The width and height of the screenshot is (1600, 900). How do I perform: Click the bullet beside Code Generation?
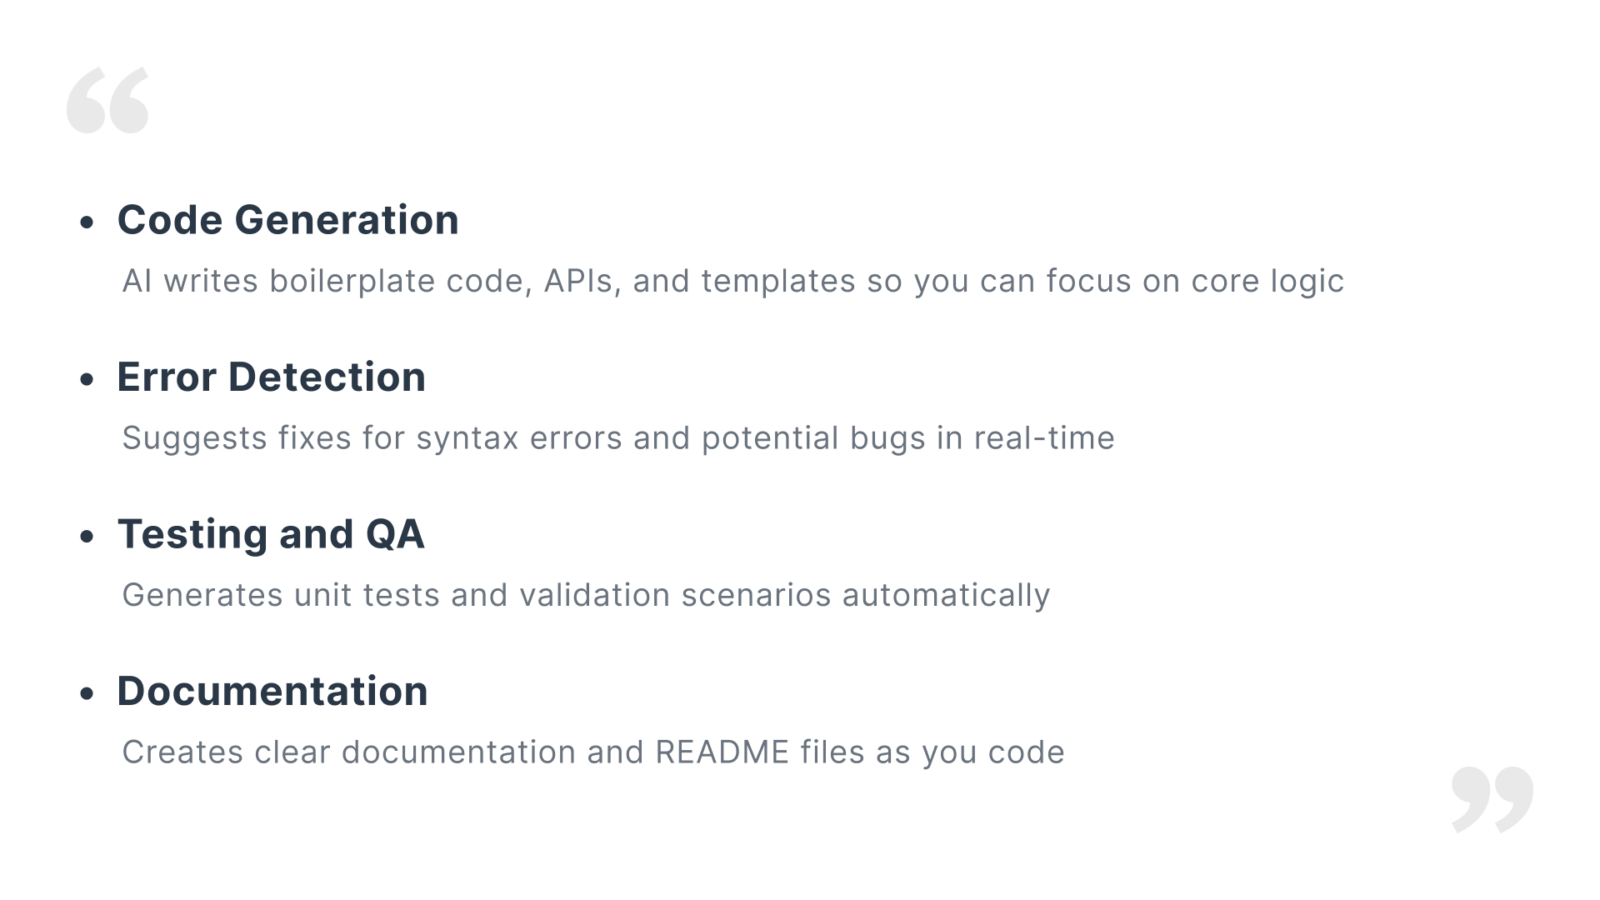coord(87,222)
